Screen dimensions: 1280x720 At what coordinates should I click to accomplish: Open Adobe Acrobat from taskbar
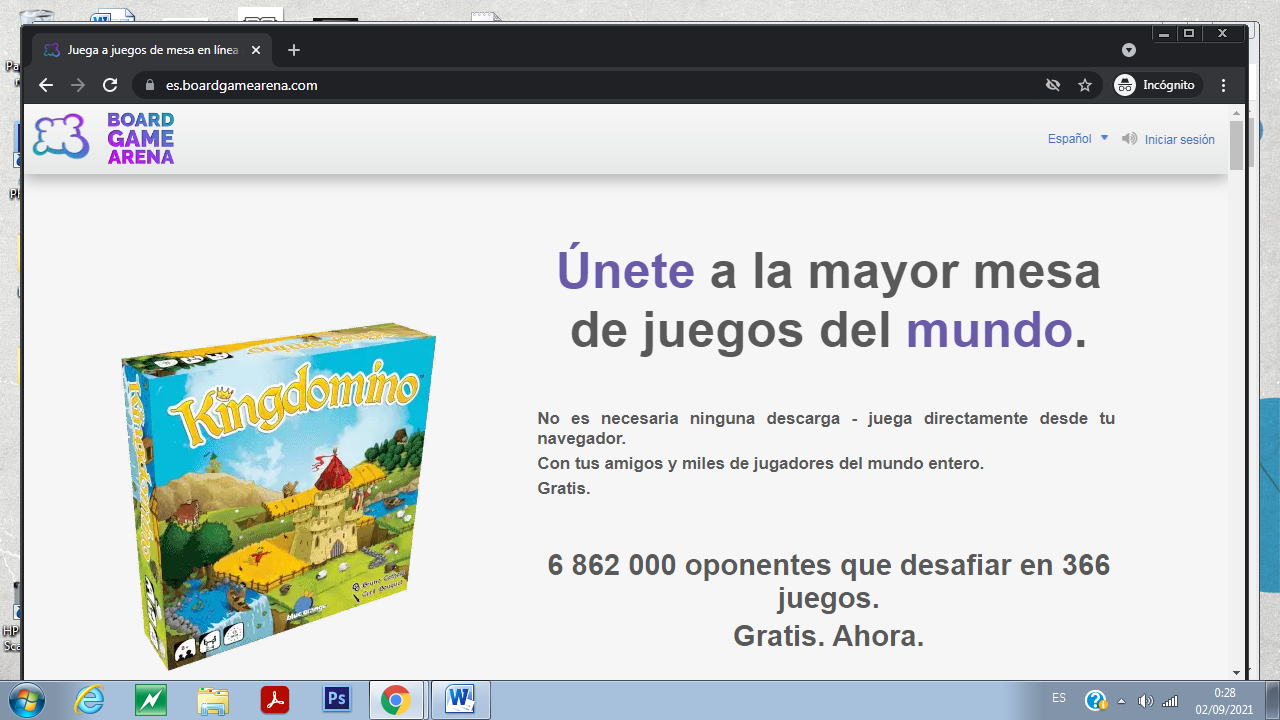coord(275,700)
